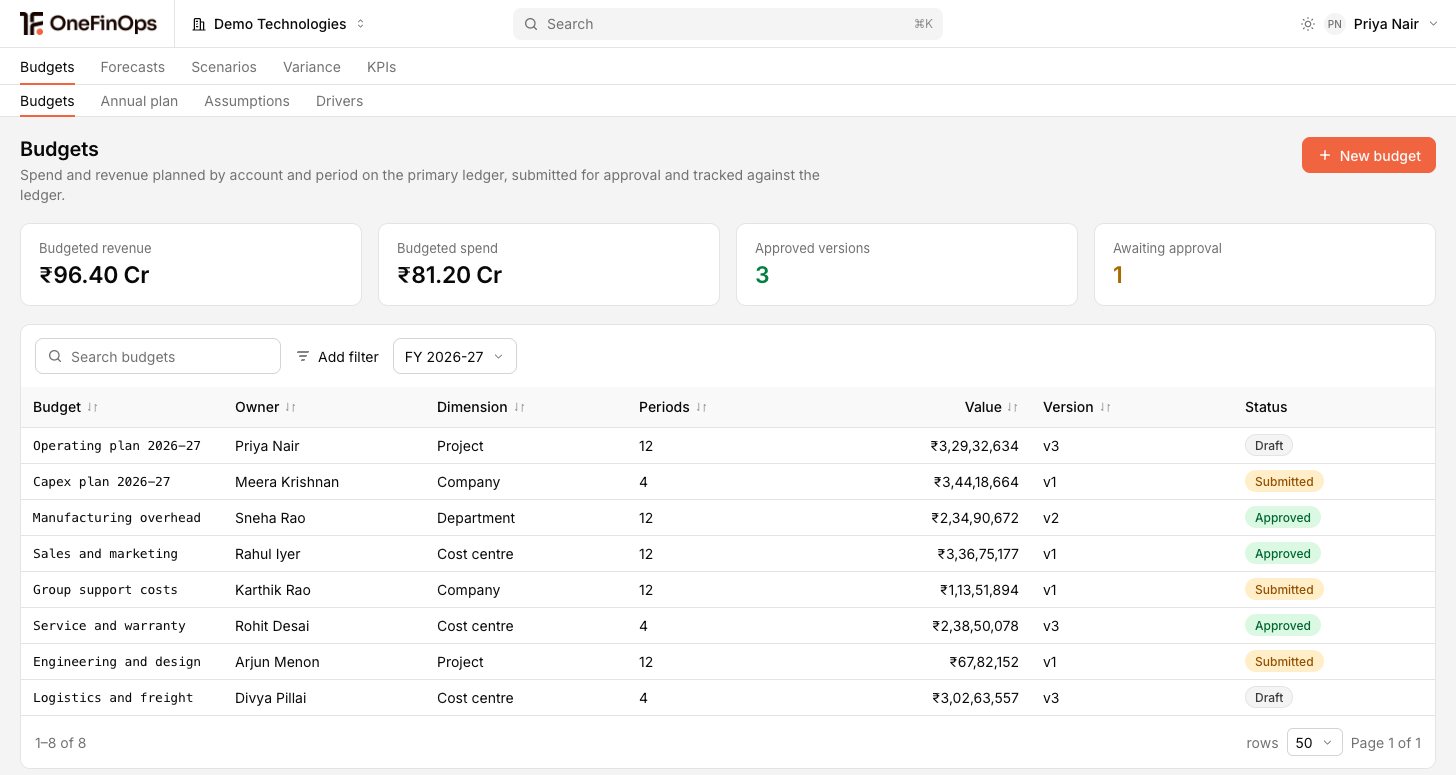Sort by Periods column arrows

[702, 408]
